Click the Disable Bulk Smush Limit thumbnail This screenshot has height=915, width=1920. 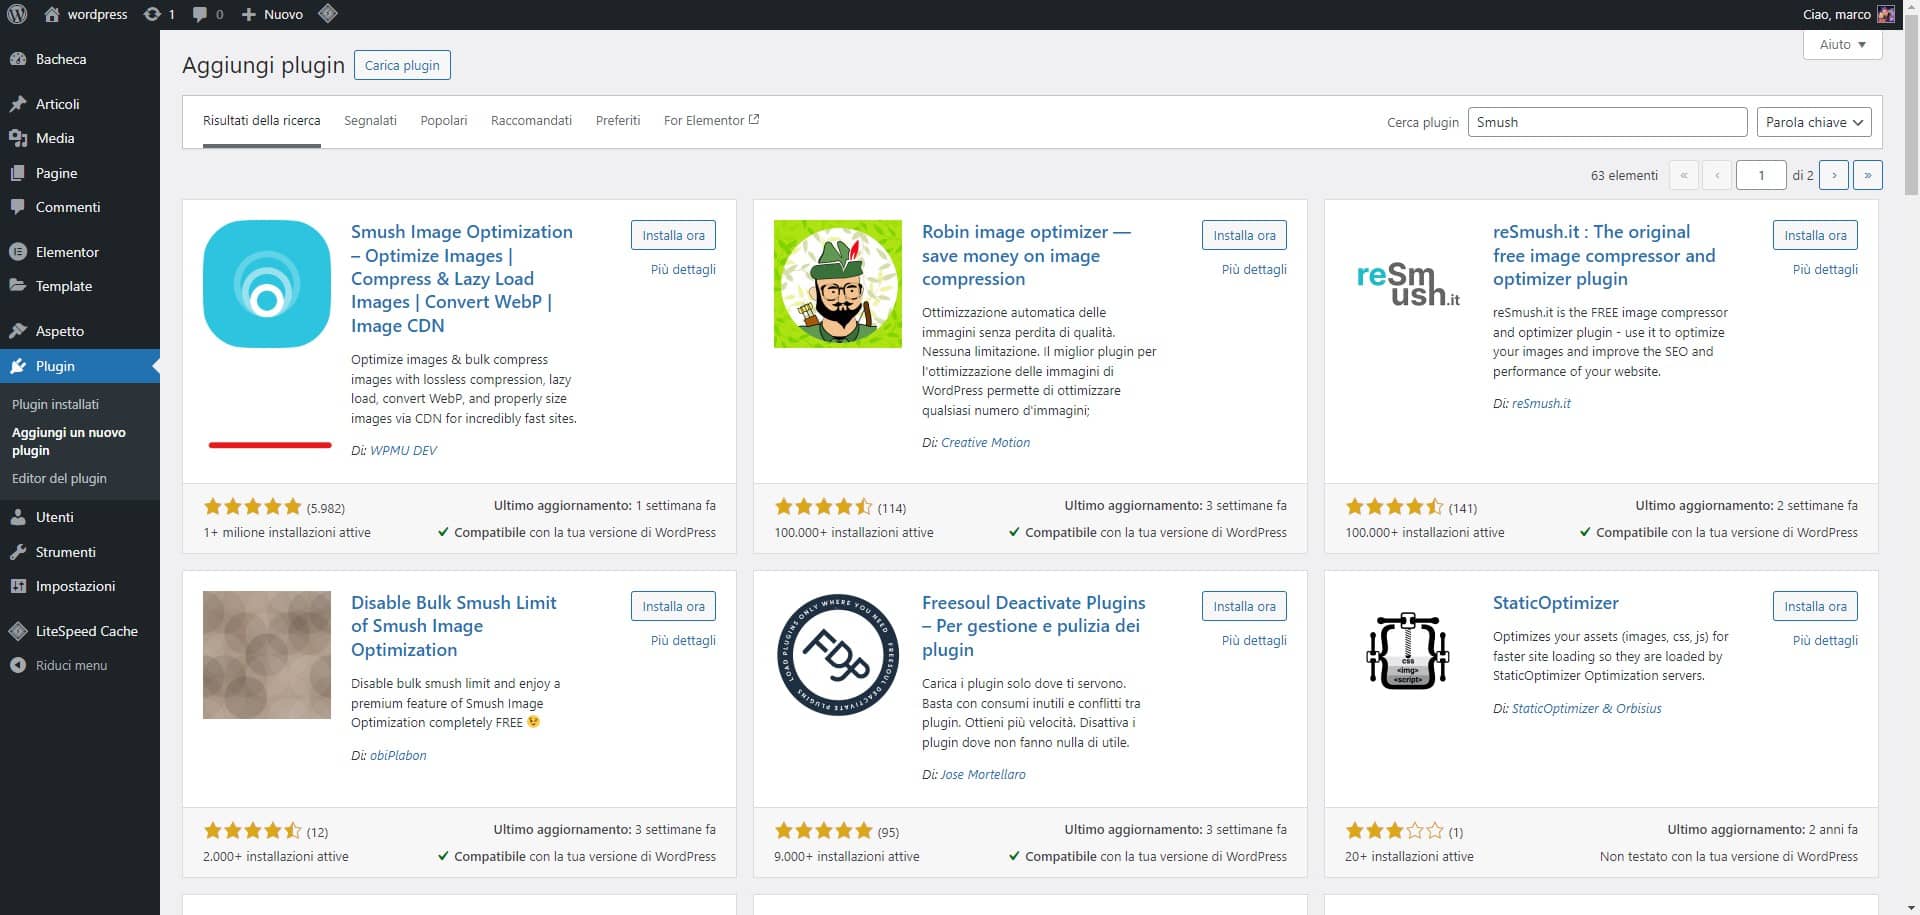[267, 655]
